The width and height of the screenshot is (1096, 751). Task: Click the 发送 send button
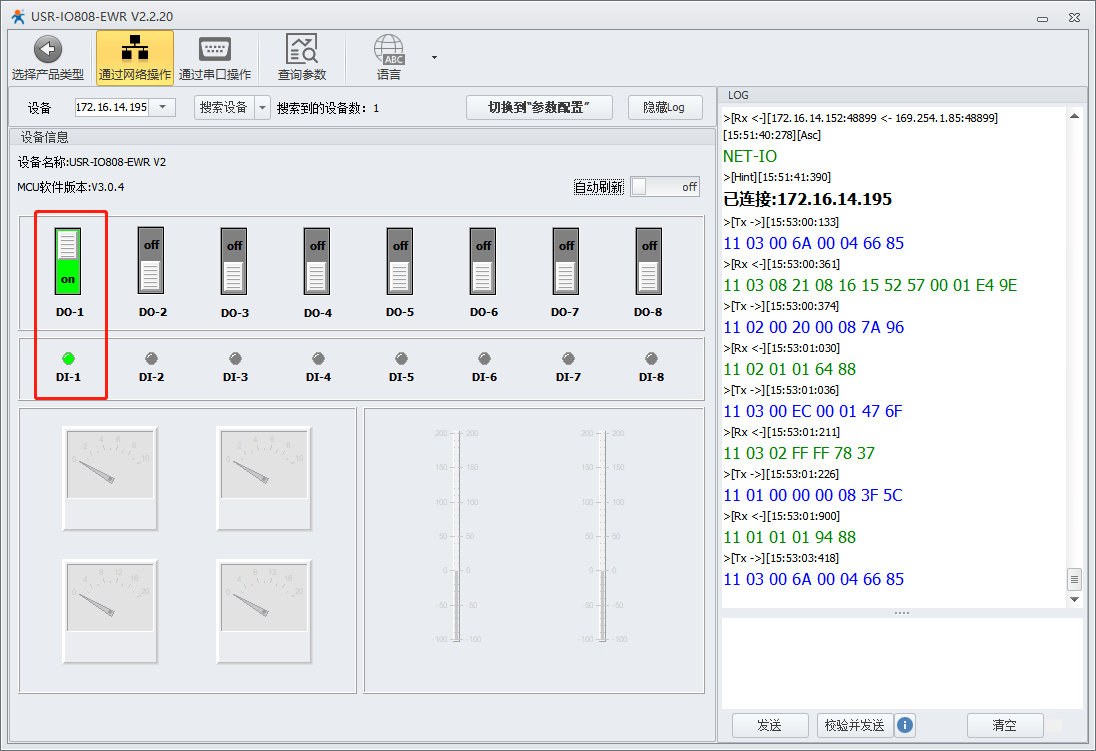(770, 725)
